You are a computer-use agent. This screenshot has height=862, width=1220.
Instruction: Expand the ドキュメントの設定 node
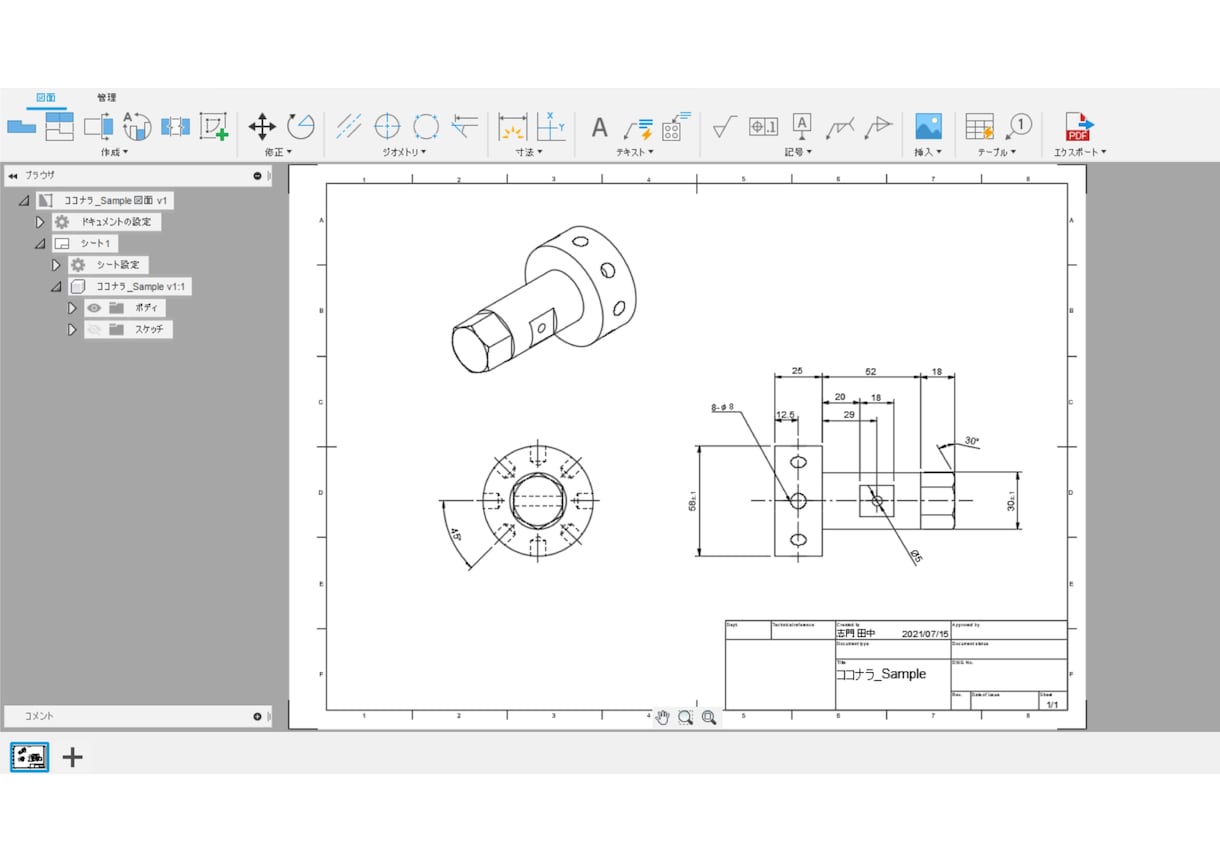41,222
